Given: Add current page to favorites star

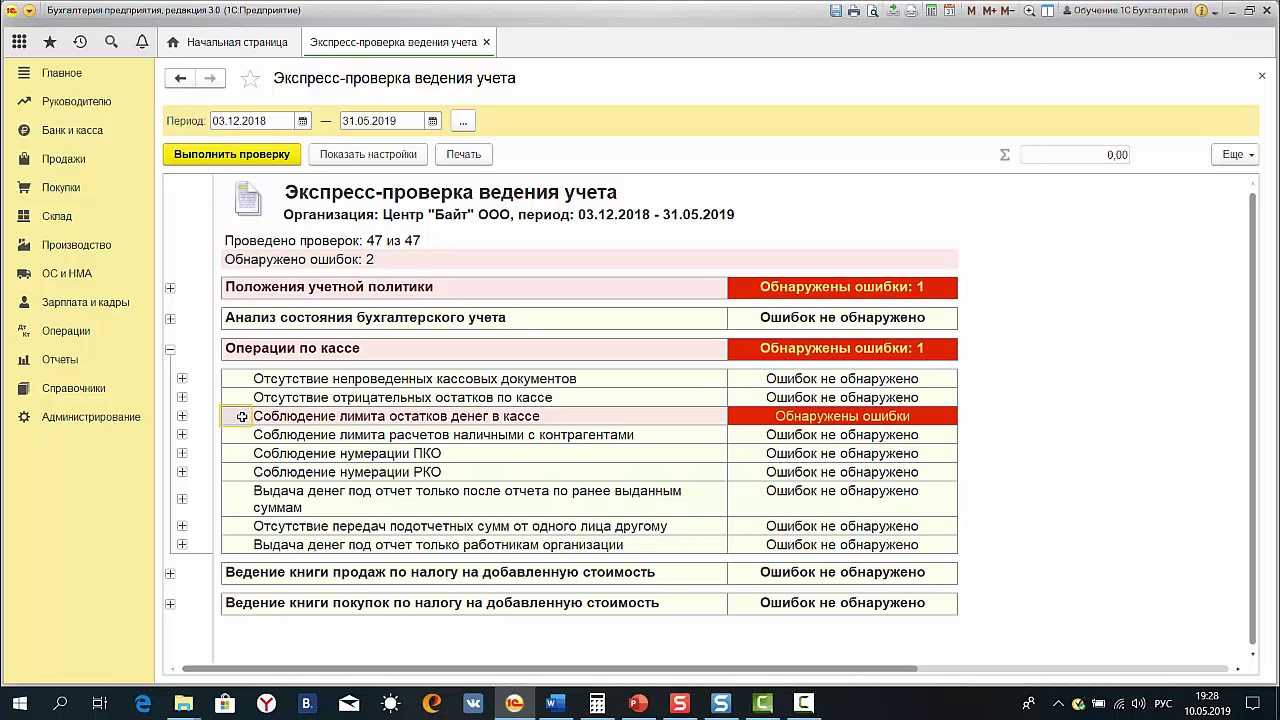Looking at the screenshot, I should pyautogui.click(x=250, y=78).
